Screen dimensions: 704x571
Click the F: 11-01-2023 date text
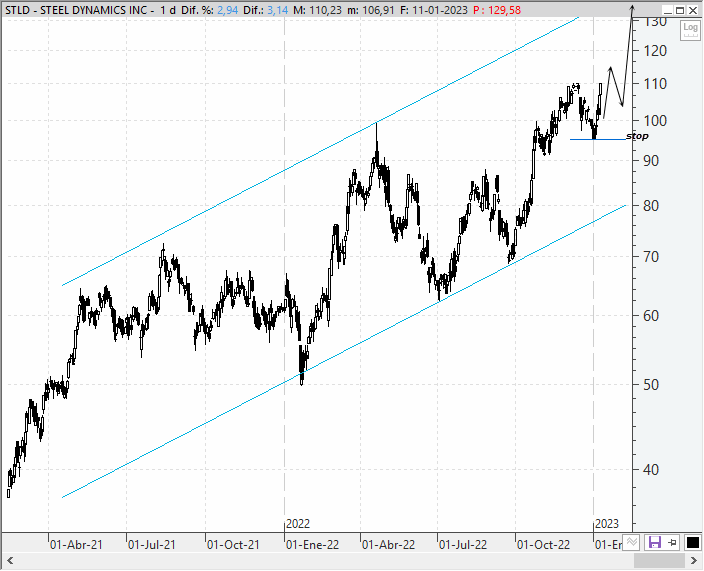(x=434, y=10)
